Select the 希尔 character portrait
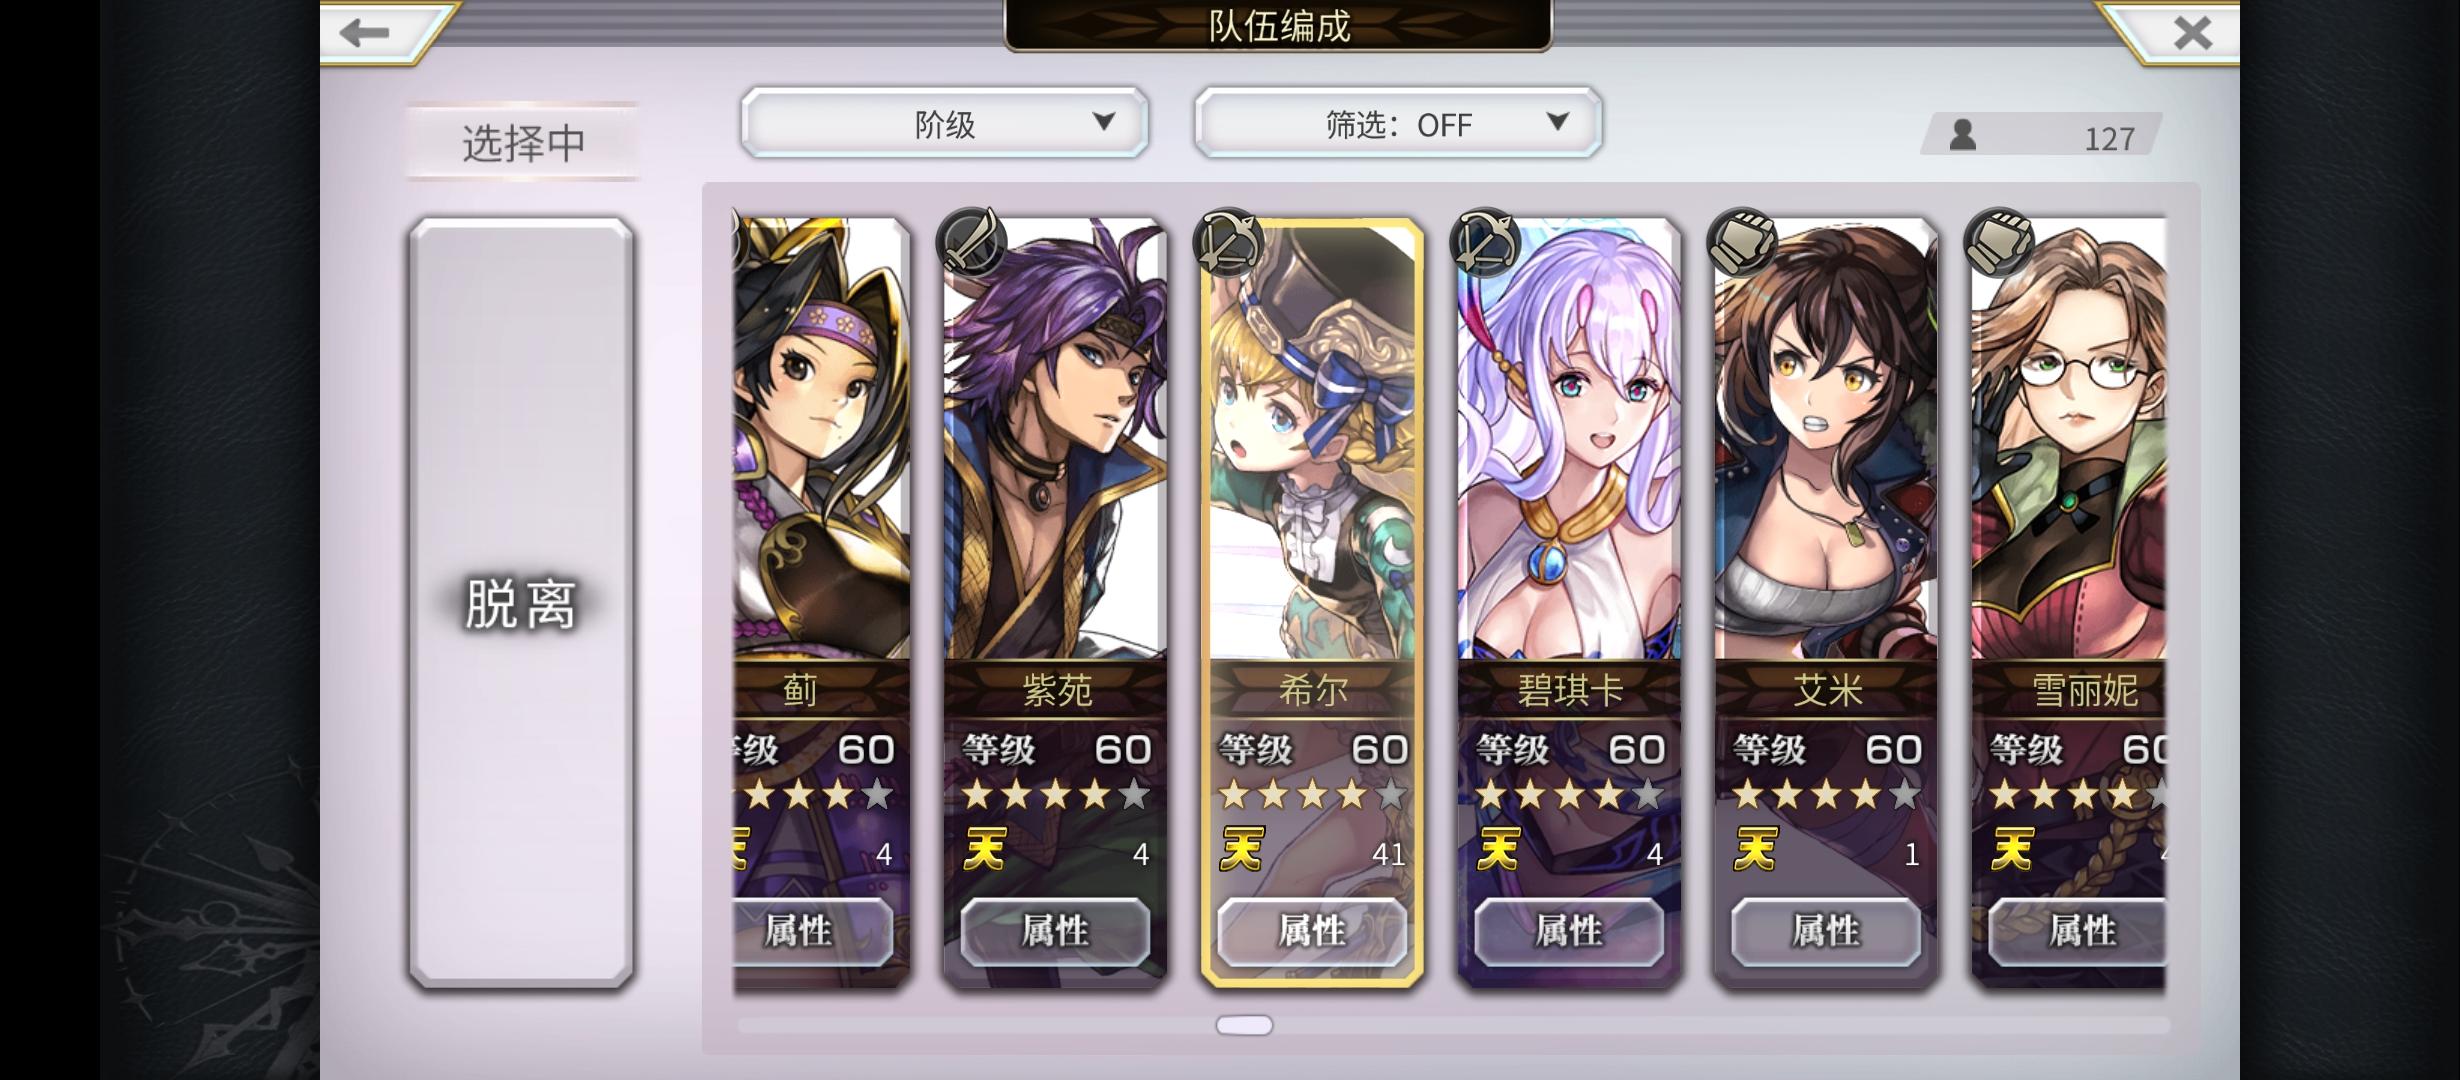This screenshot has width=2460, height=1080. [x=1312, y=440]
